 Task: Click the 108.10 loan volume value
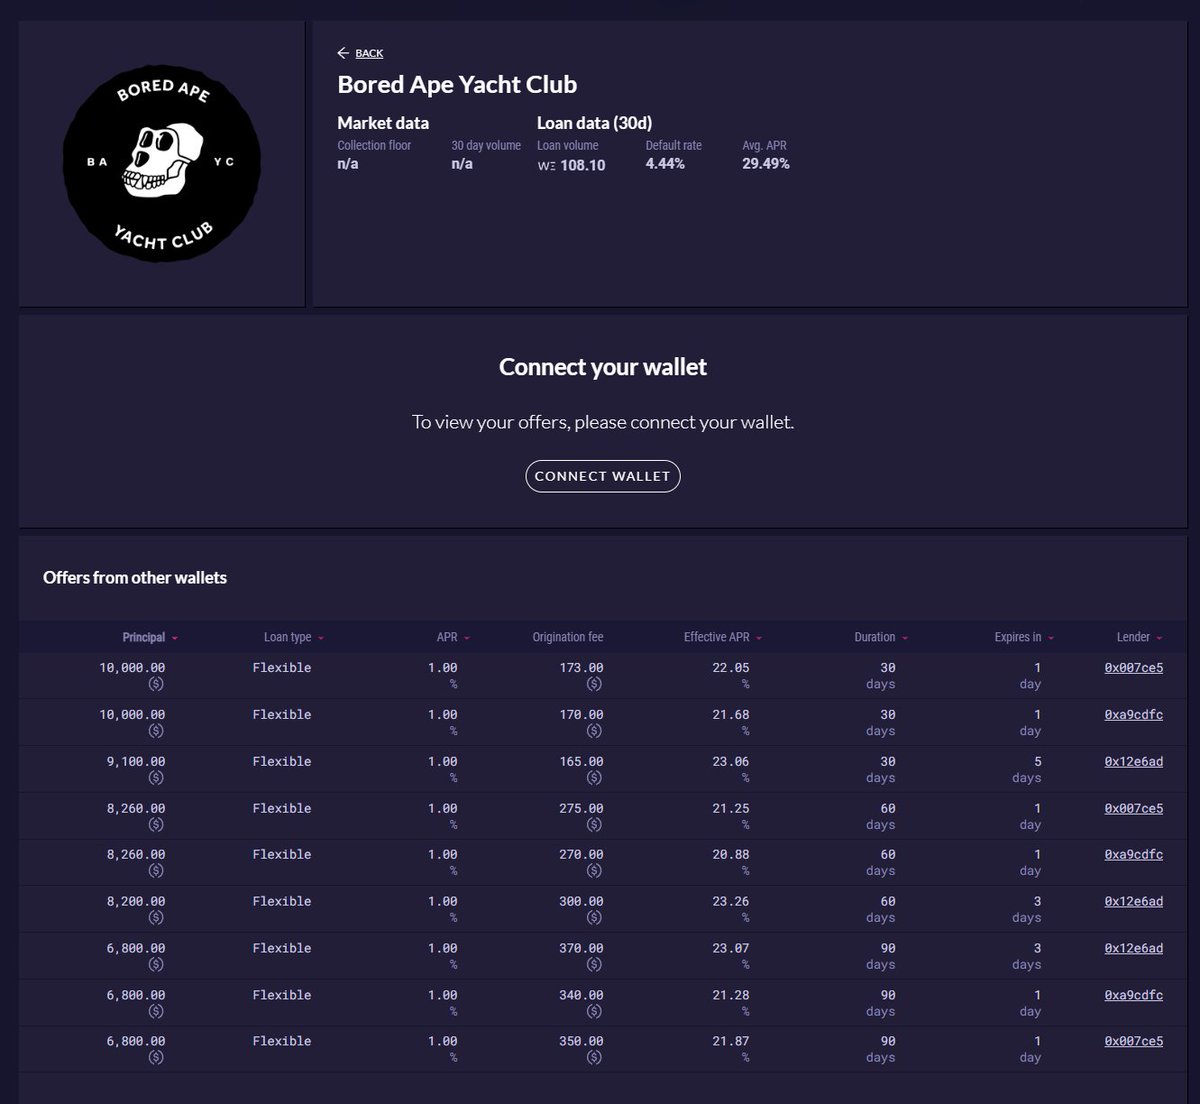[583, 166]
